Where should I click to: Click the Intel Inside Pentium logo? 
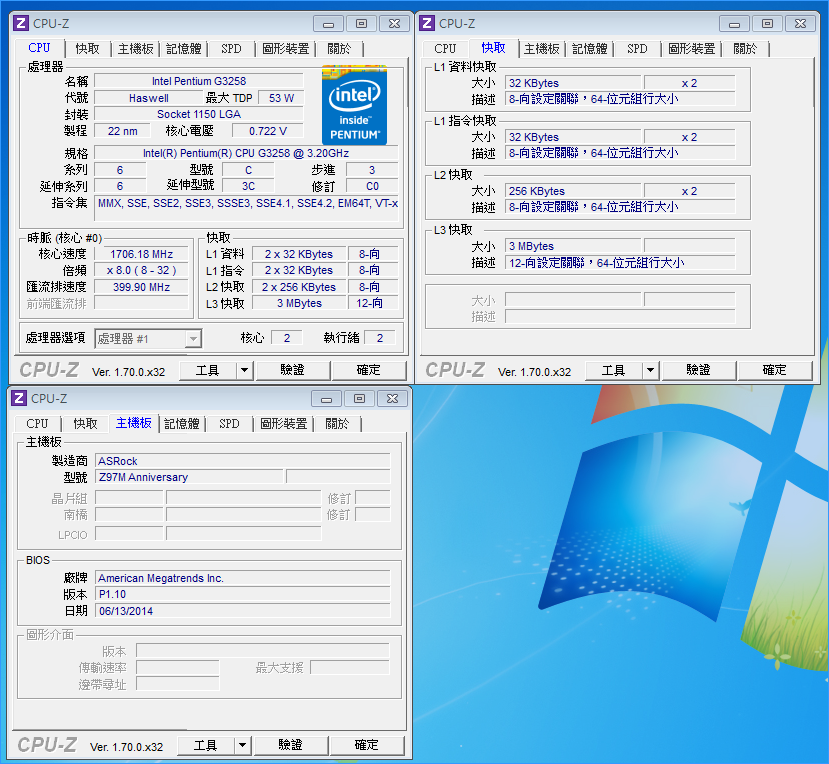click(354, 105)
